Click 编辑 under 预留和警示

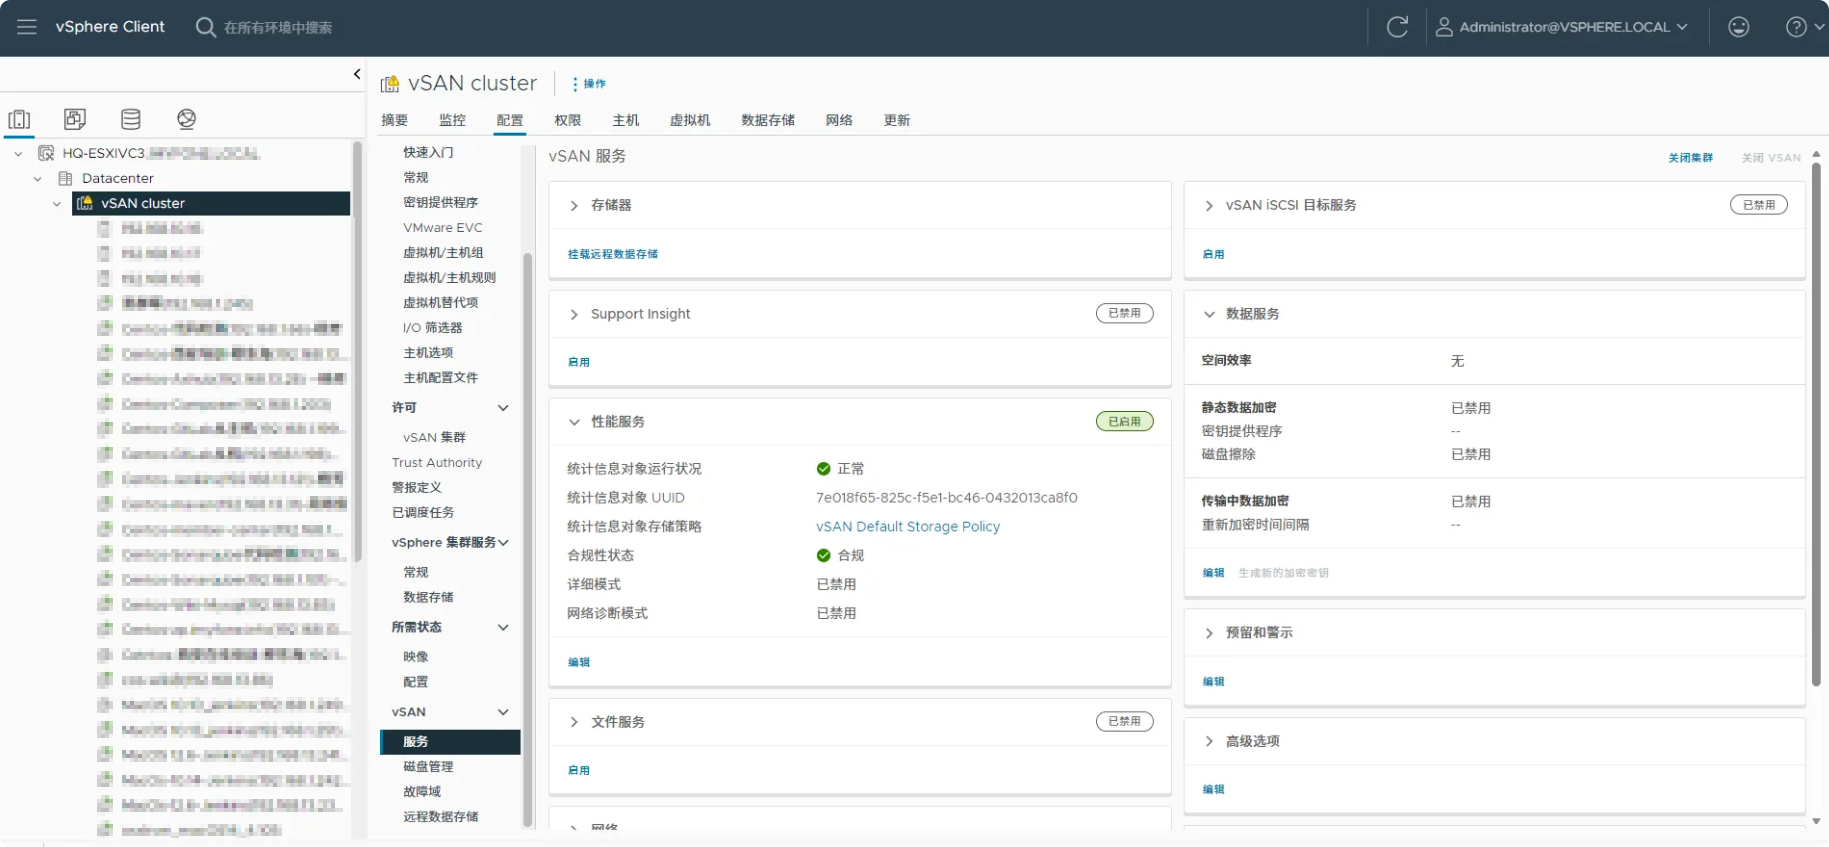1213,681
